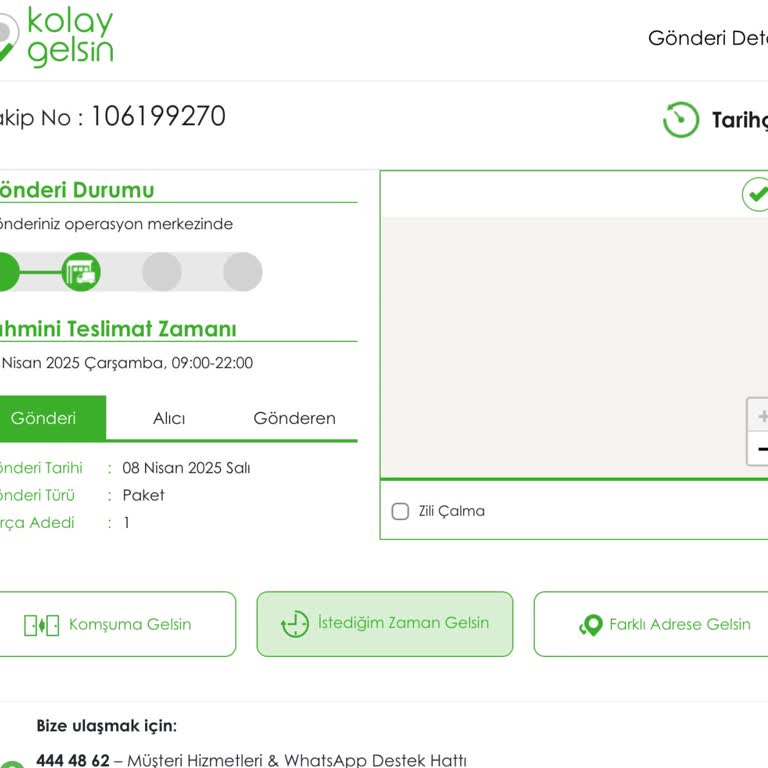Click the history clock icon beside Tarihçe
The image size is (768, 768).
pyautogui.click(x=681, y=120)
